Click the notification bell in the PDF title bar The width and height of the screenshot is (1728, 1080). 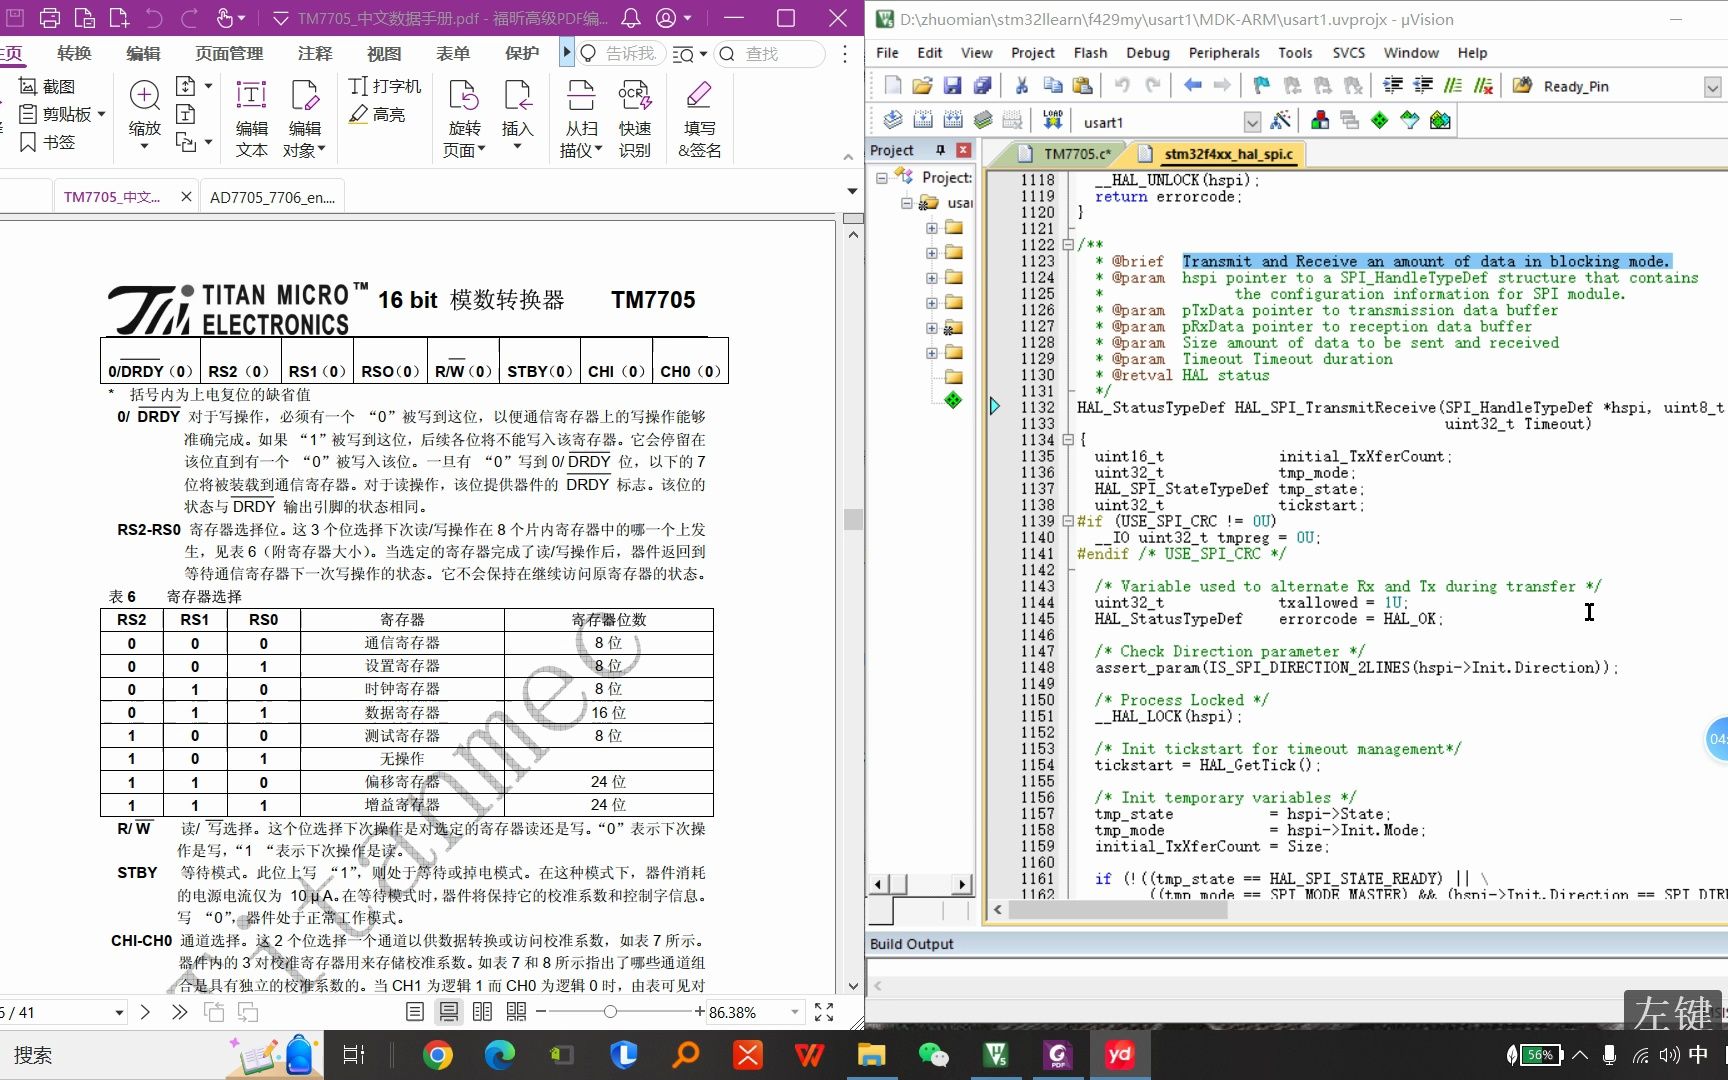[x=631, y=18]
